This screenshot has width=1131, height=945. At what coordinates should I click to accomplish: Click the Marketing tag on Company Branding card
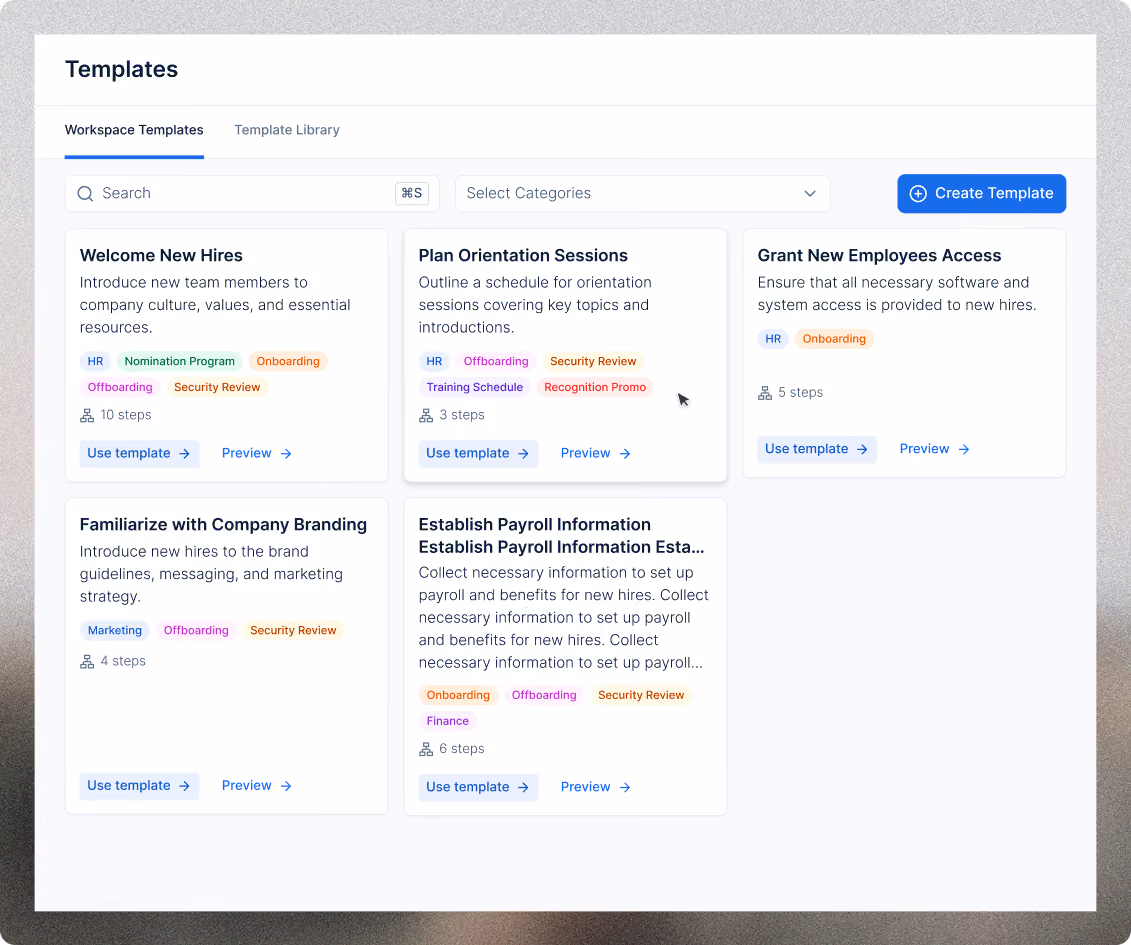pyautogui.click(x=115, y=630)
